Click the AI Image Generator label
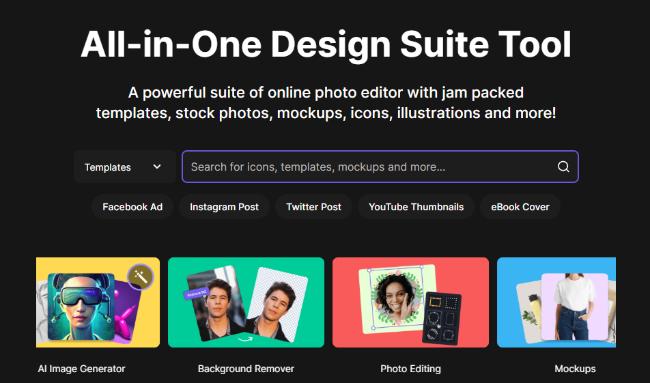 coord(81,368)
